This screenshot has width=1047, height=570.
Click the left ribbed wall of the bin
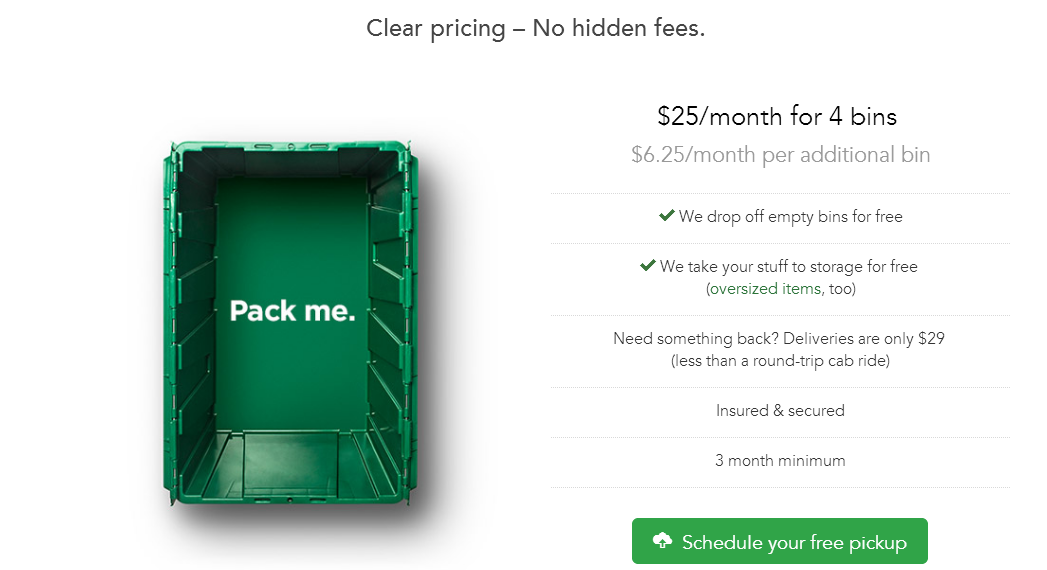tap(193, 320)
